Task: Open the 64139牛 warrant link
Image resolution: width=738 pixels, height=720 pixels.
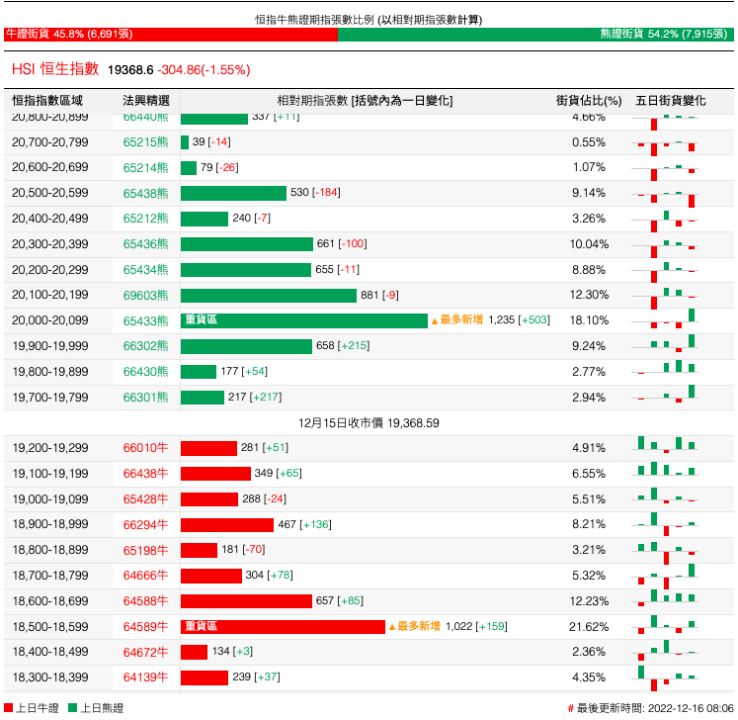Action: point(145,678)
